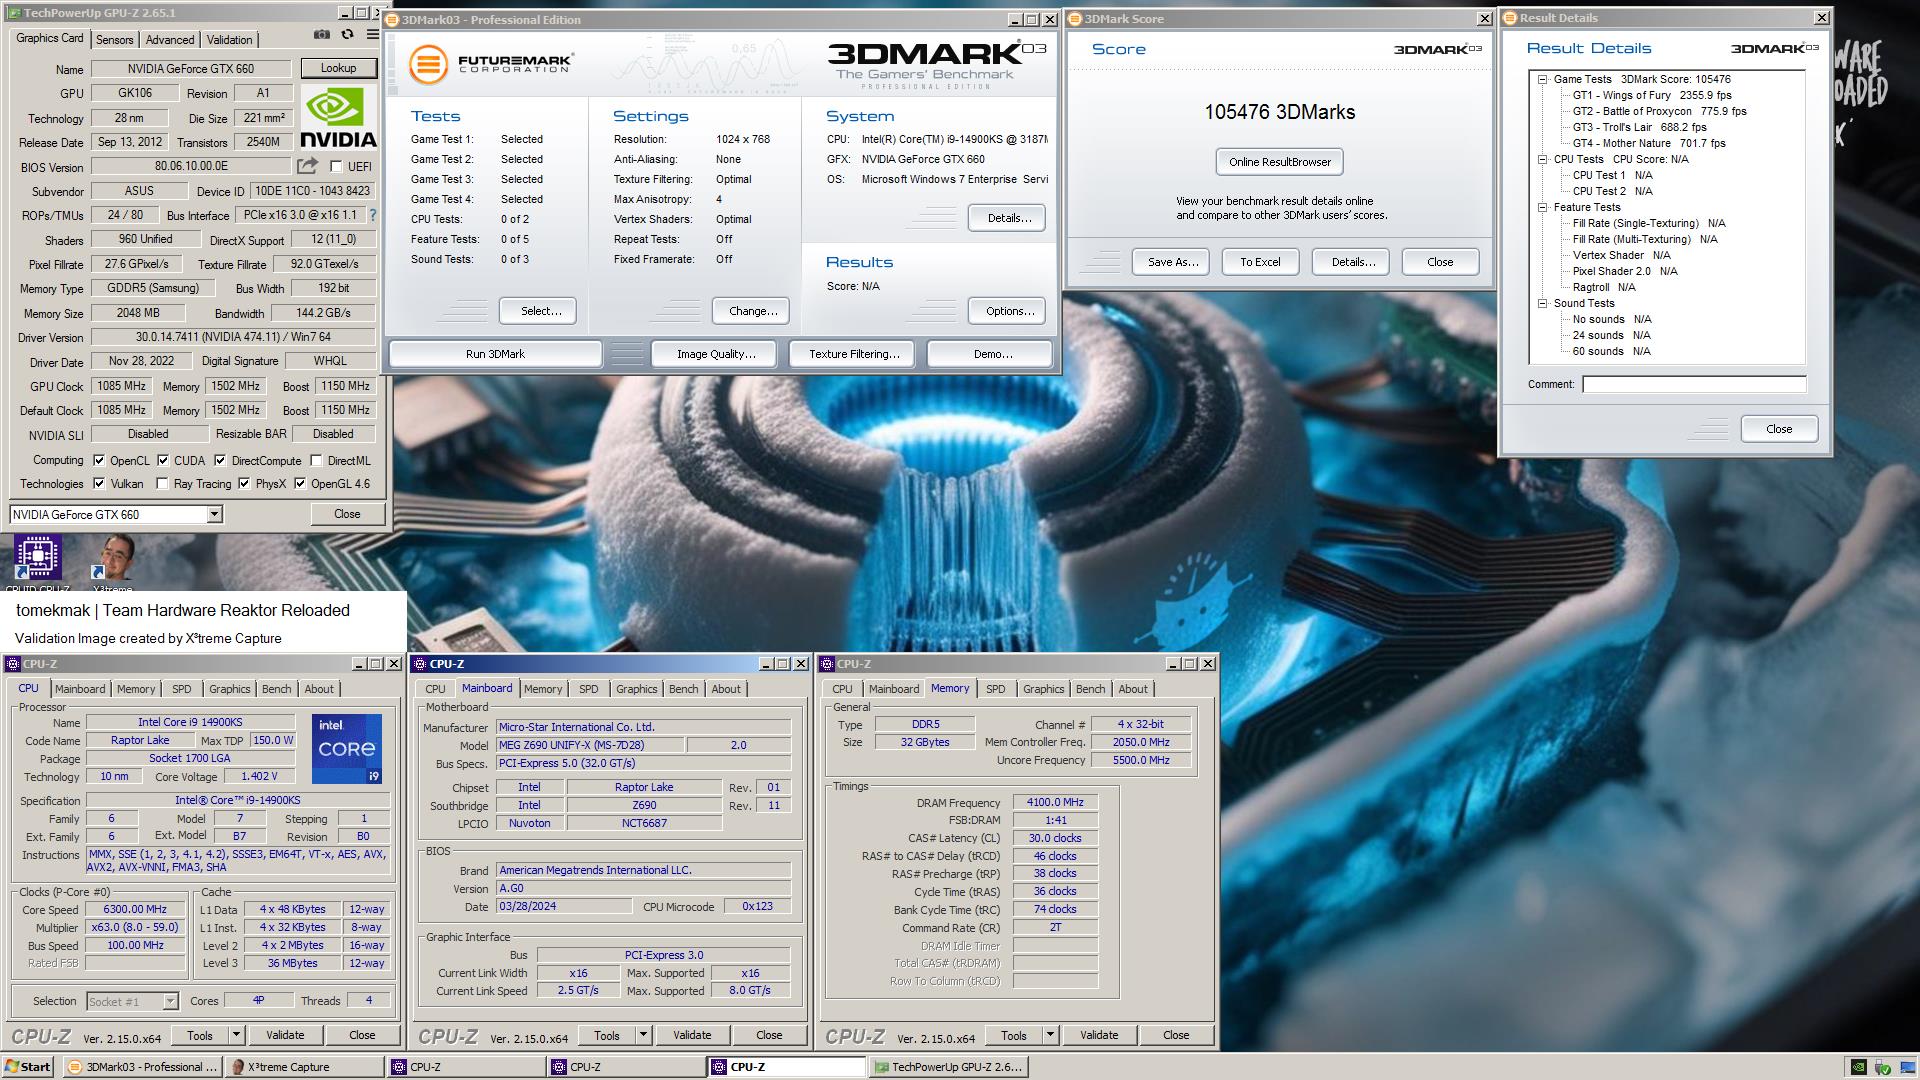The height and width of the screenshot is (1080, 1920).
Task: Click 3DMark03 window title bar icon
Action: 393,20
